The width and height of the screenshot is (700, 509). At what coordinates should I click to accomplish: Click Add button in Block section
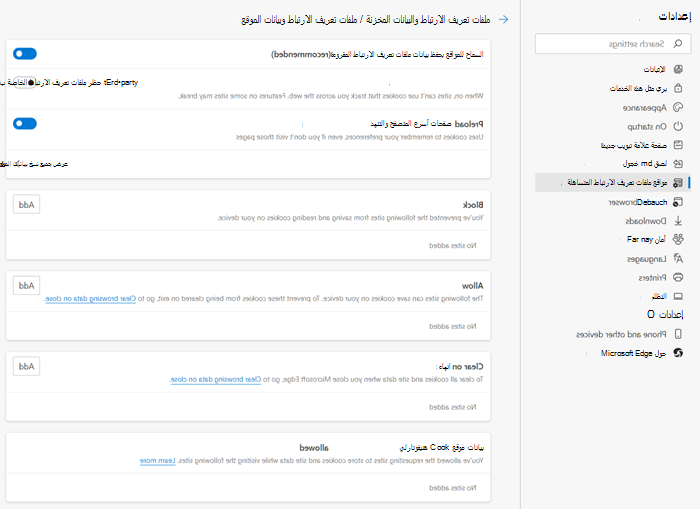click(x=26, y=204)
